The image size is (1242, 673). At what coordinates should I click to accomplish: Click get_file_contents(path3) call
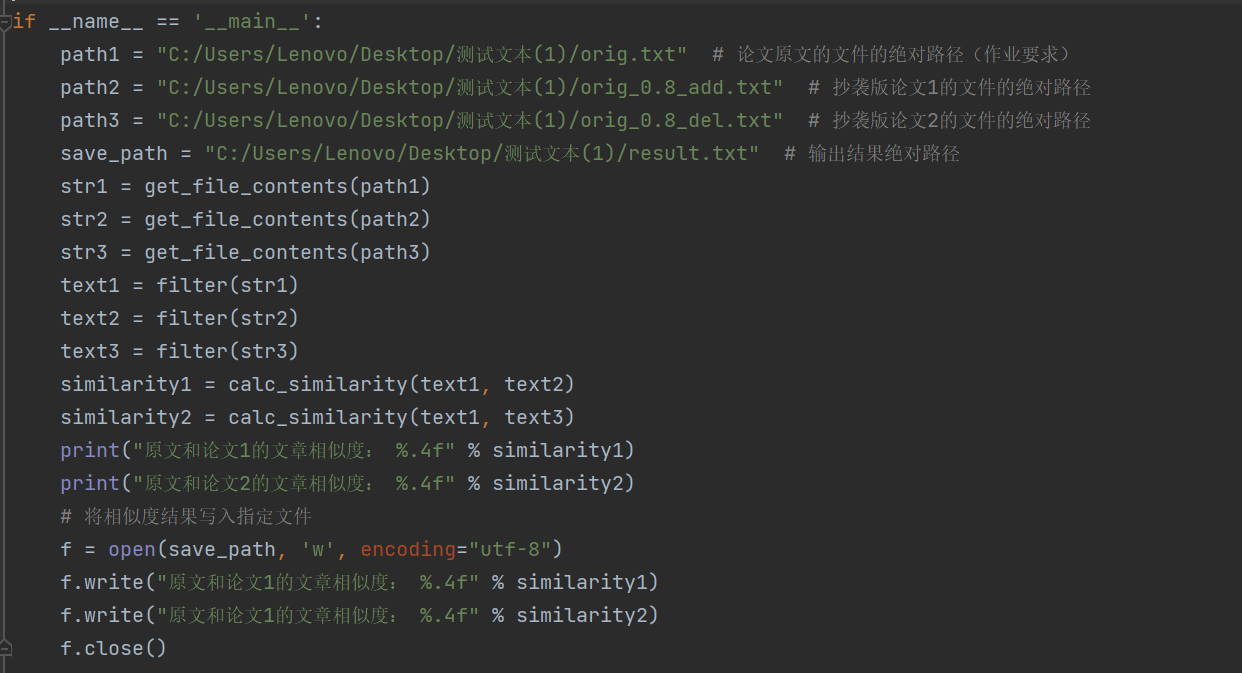click(x=287, y=252)
